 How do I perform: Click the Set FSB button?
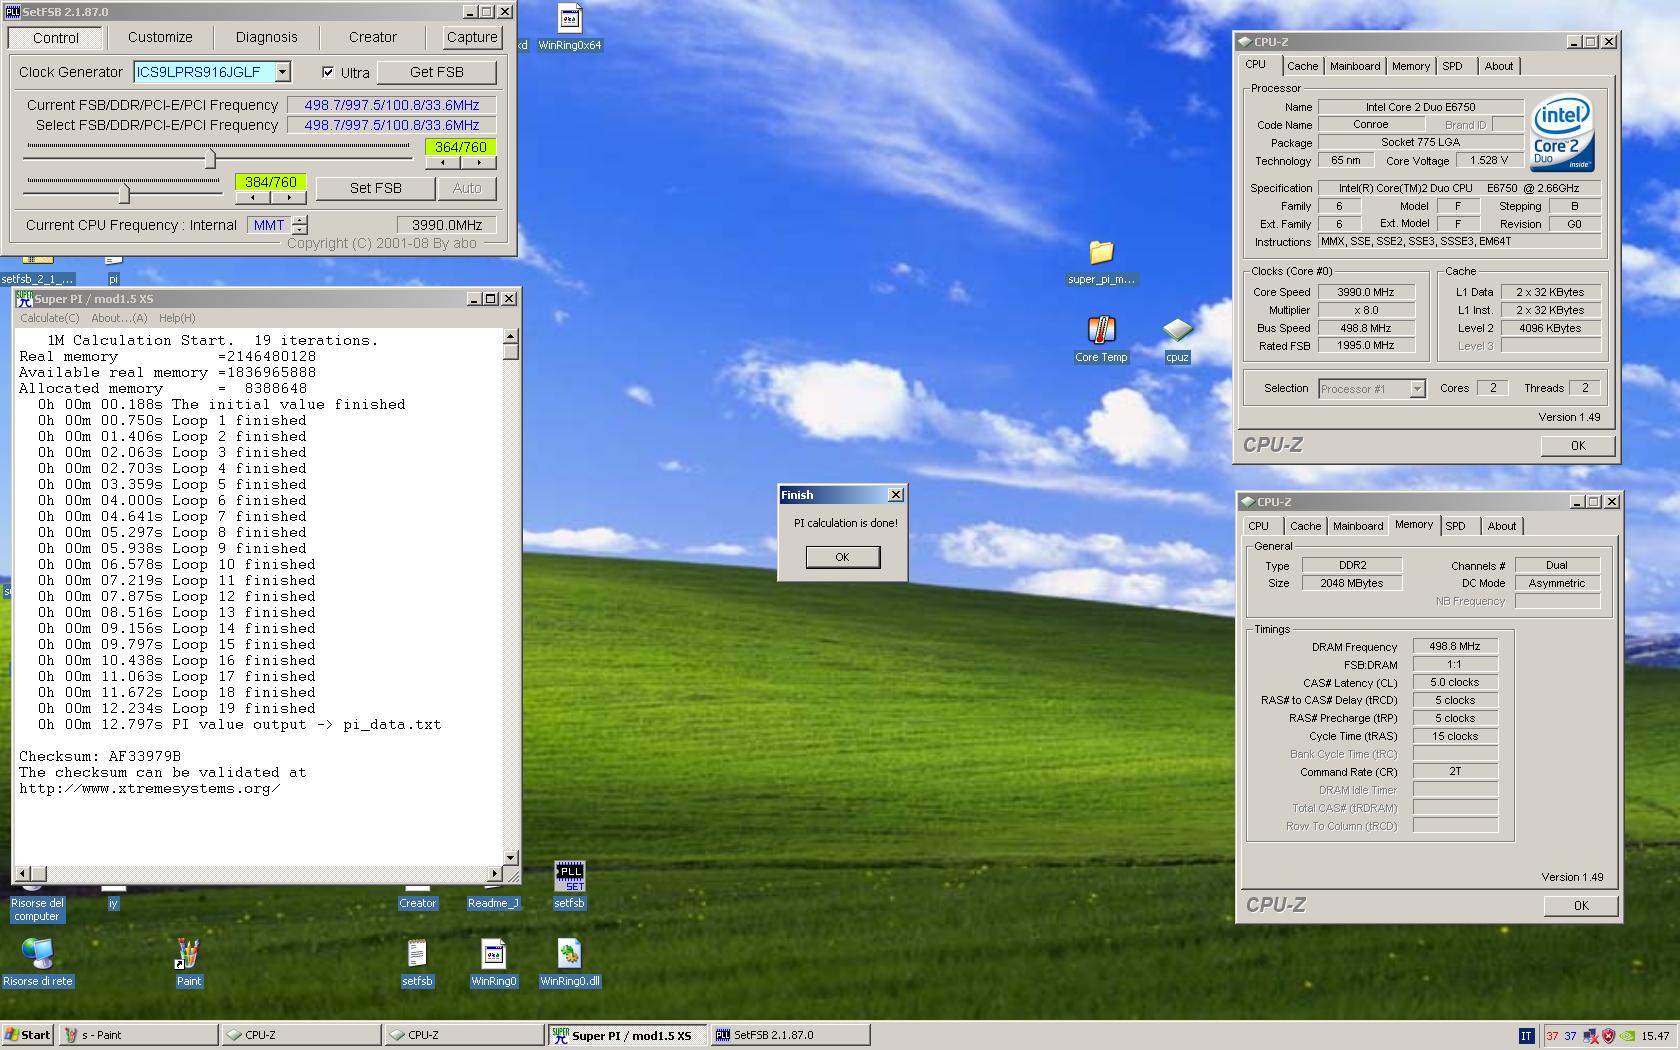click(x=375, y=188)
